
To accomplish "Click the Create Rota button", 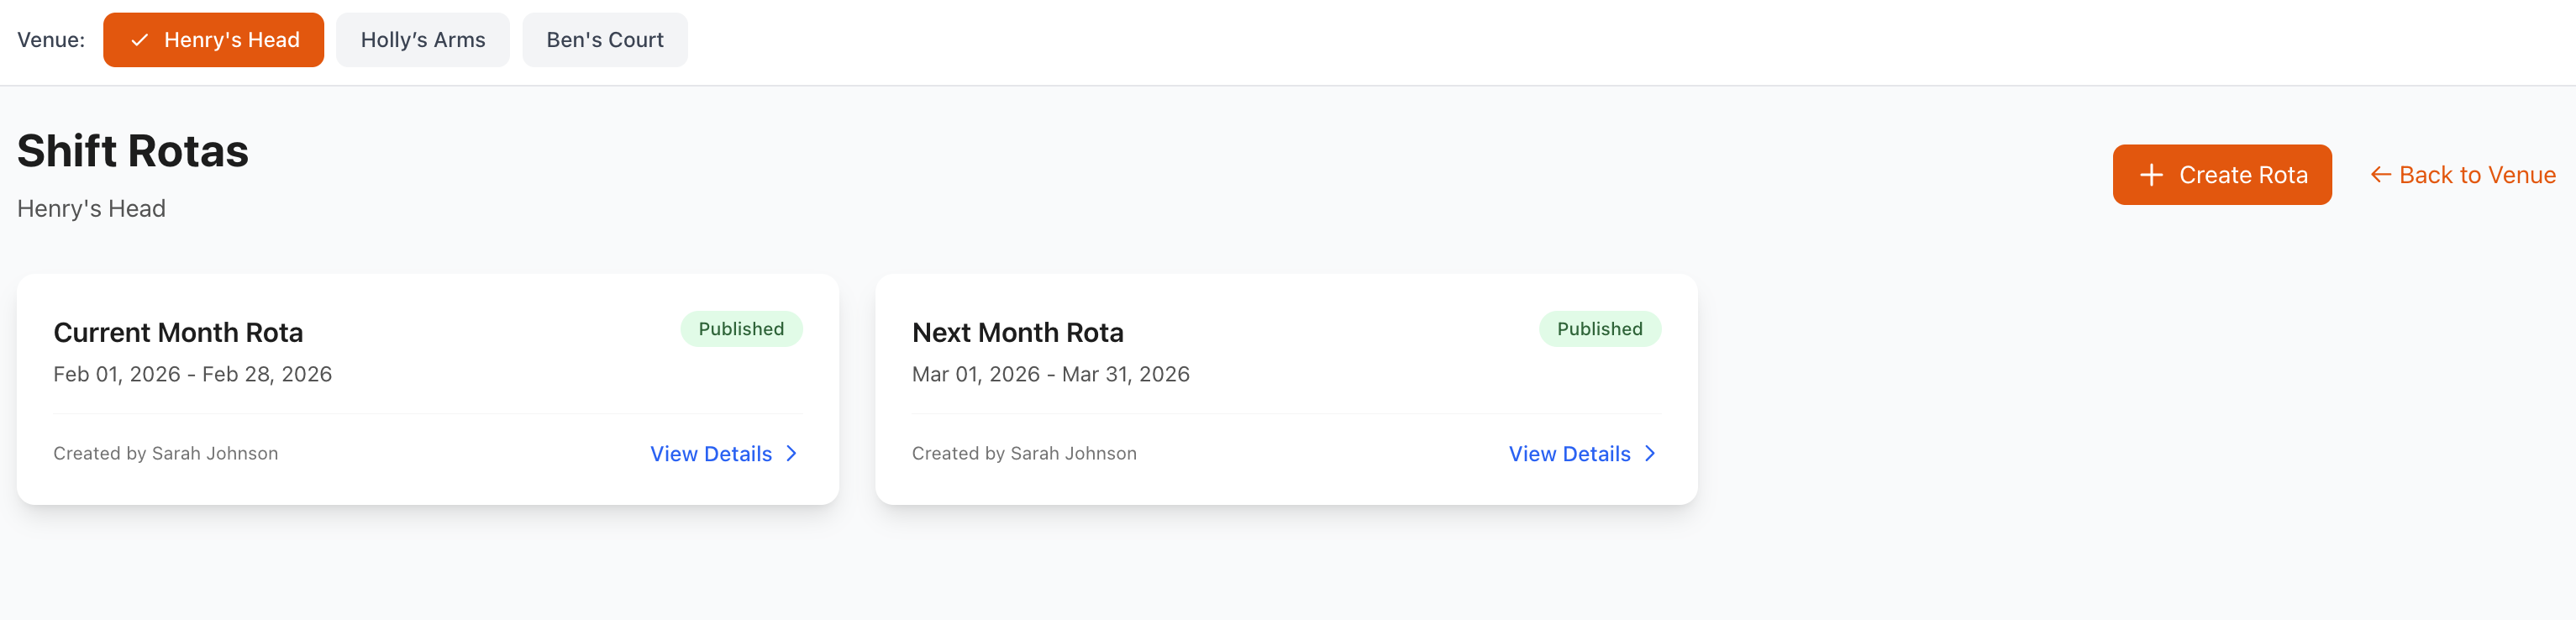I will click(x=2222, y=174).
